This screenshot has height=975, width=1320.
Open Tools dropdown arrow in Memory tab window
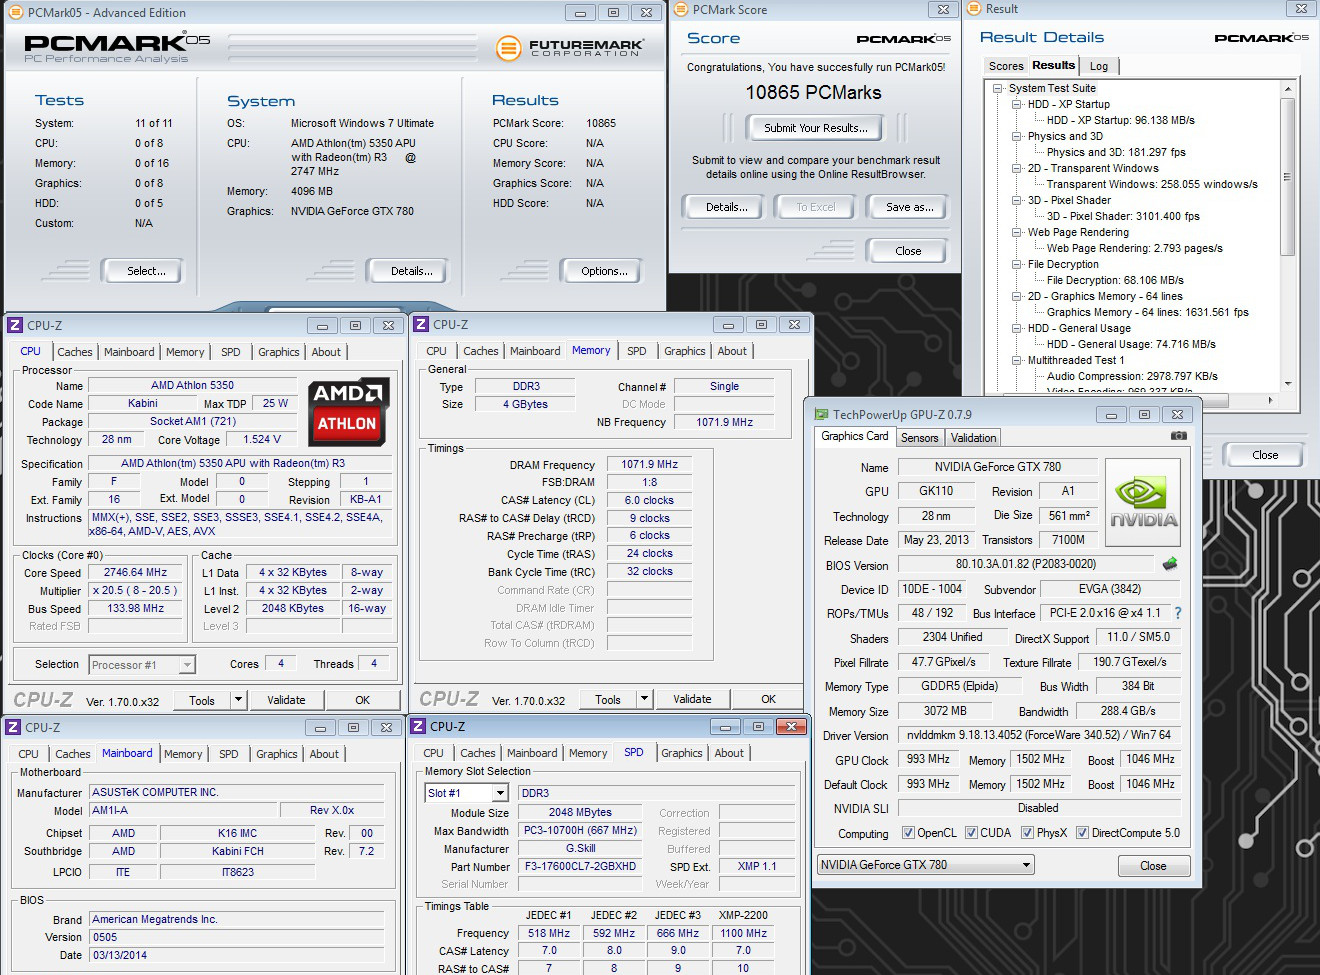pos(645,699)
